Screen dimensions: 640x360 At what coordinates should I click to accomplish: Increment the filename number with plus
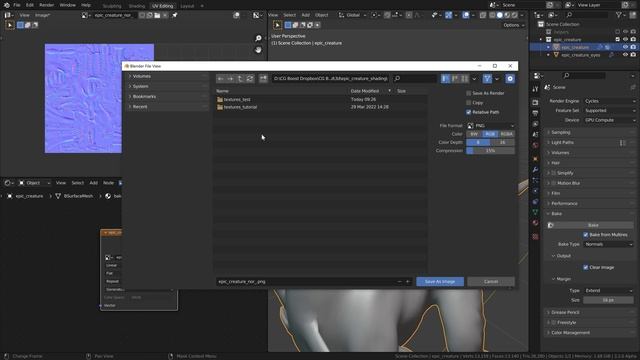[407, 282]
